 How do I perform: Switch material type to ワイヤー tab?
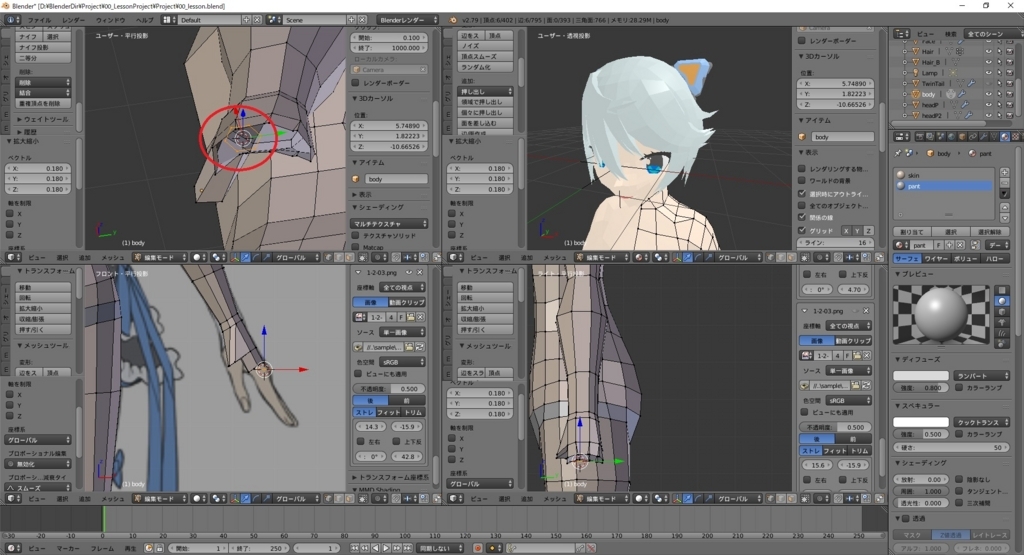[935, 259]
